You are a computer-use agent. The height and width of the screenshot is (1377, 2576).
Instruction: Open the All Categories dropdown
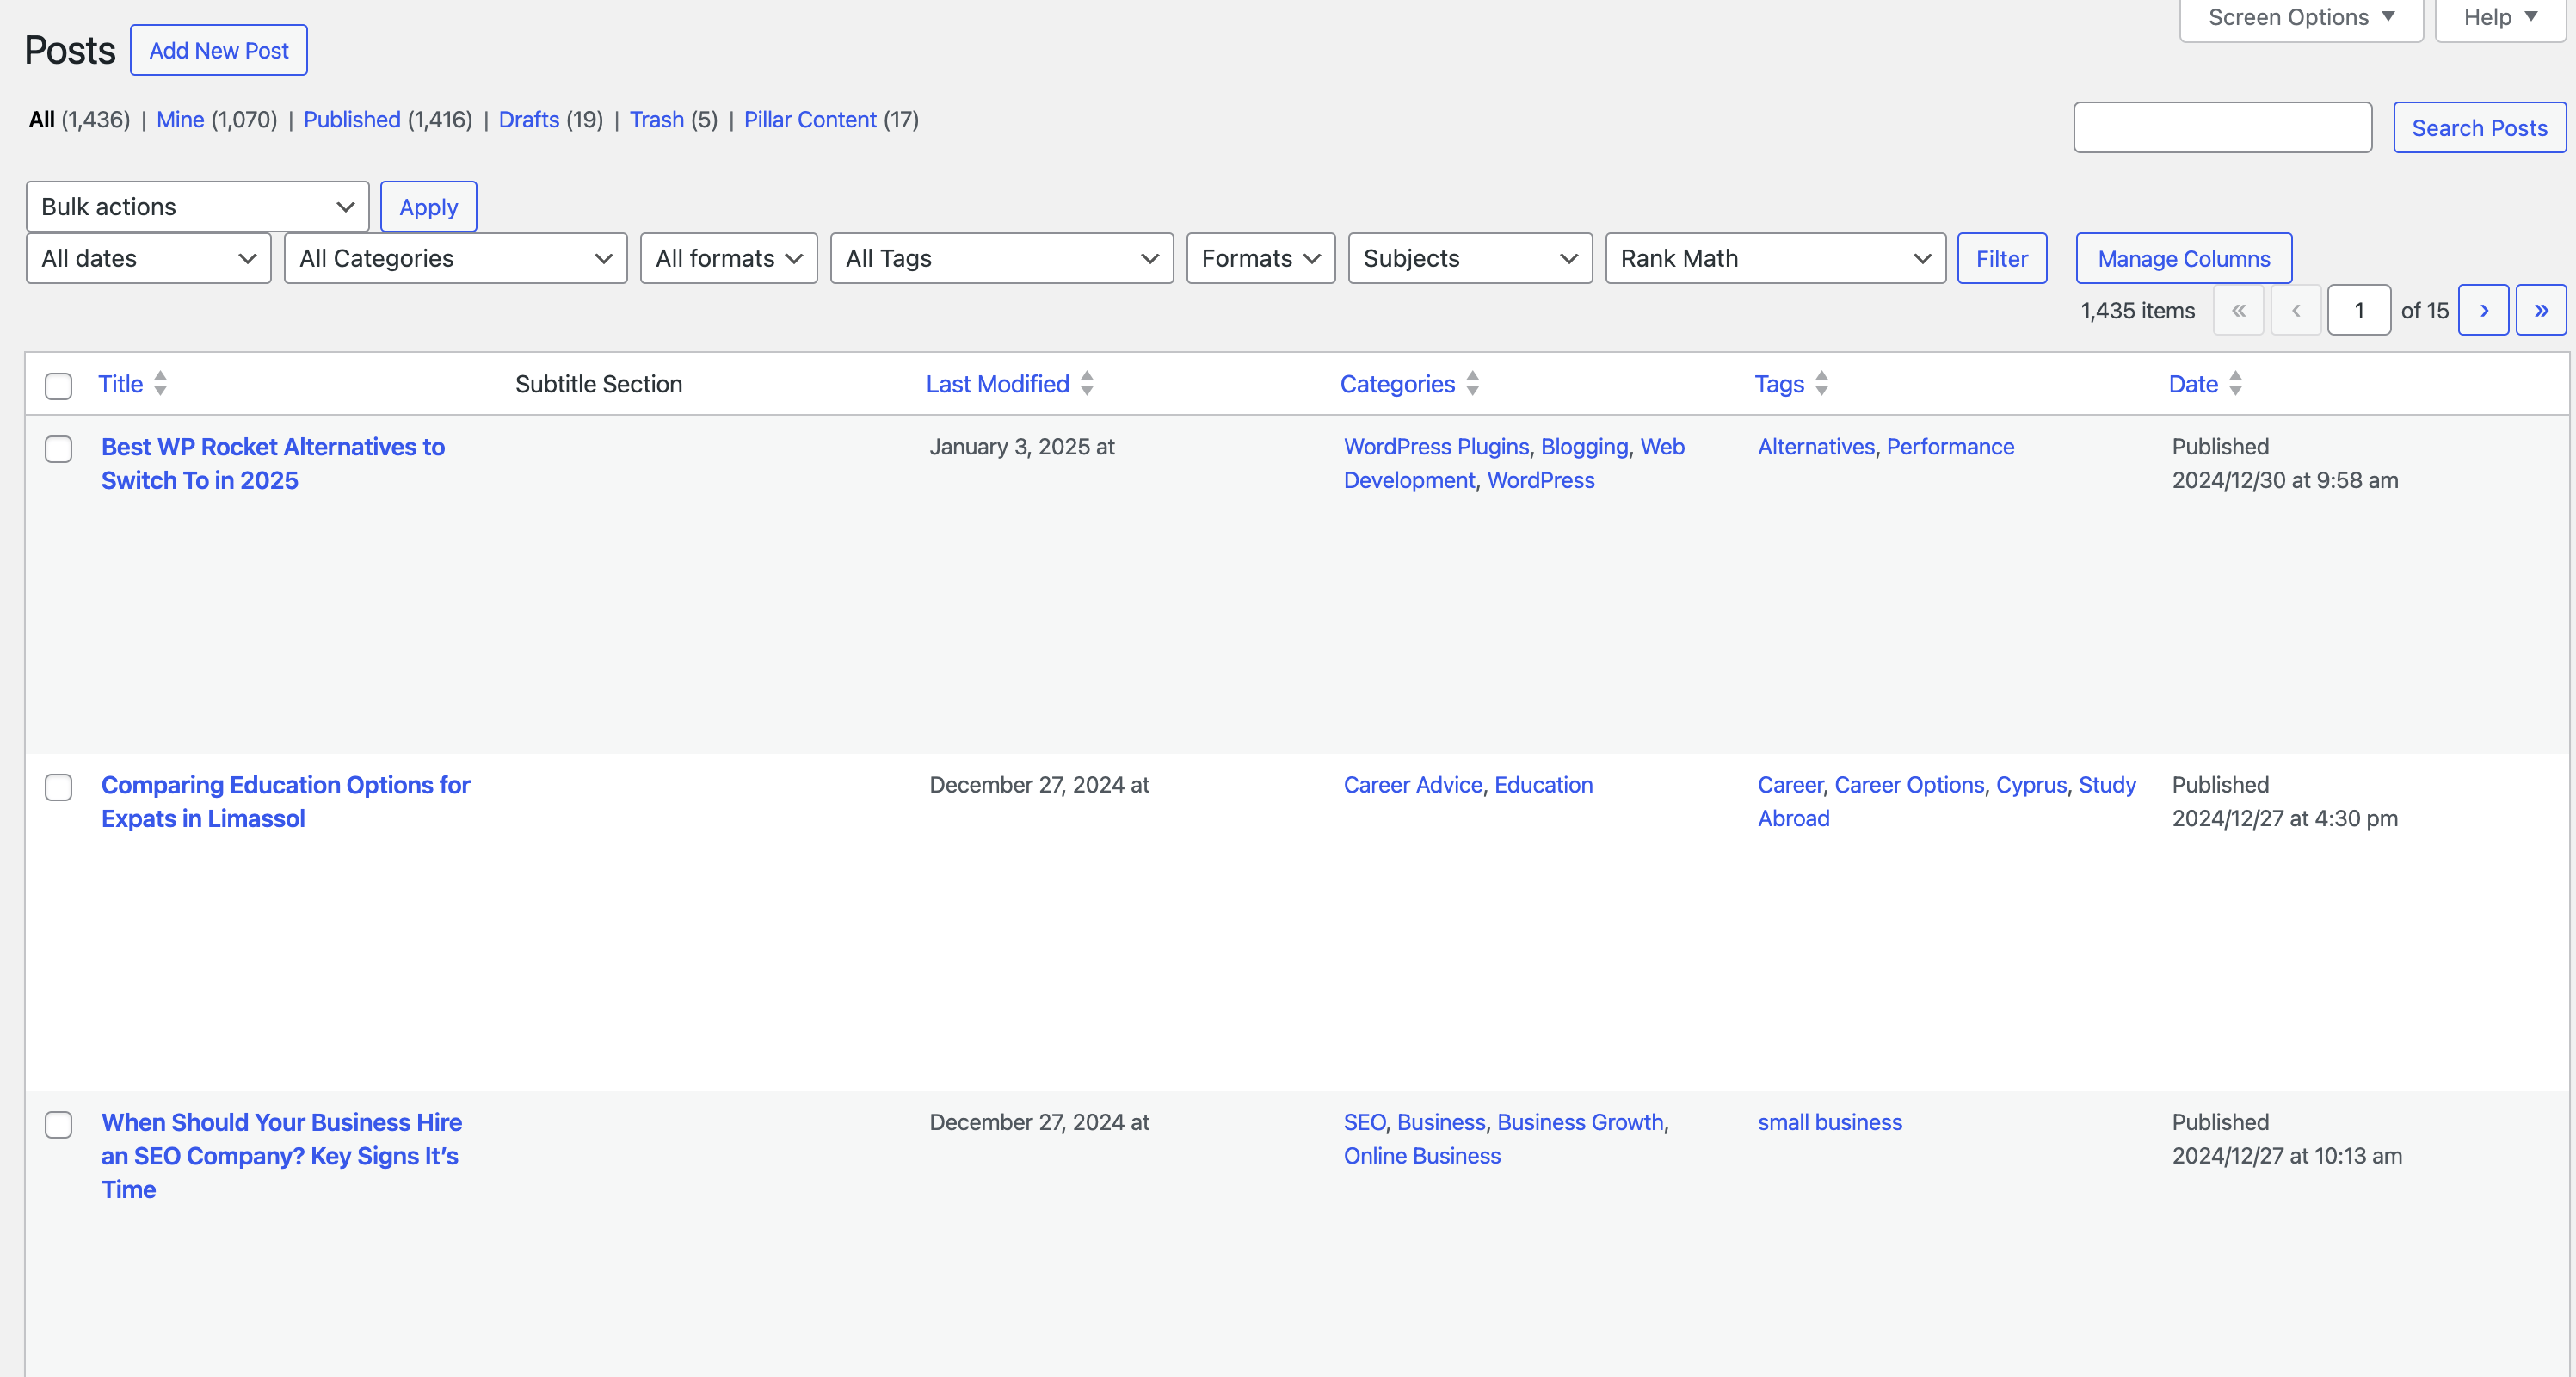click(x=455, y=258)
